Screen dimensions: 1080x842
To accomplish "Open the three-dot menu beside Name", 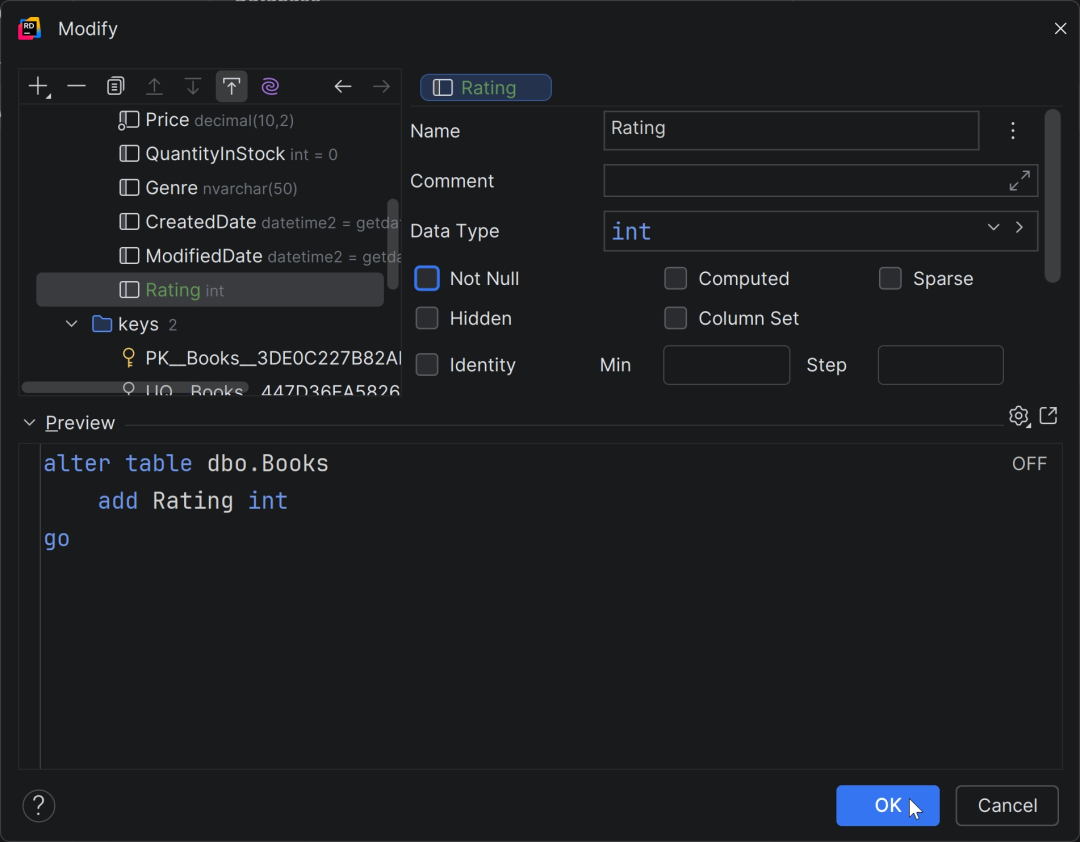I will click(x=1012, y=131).
